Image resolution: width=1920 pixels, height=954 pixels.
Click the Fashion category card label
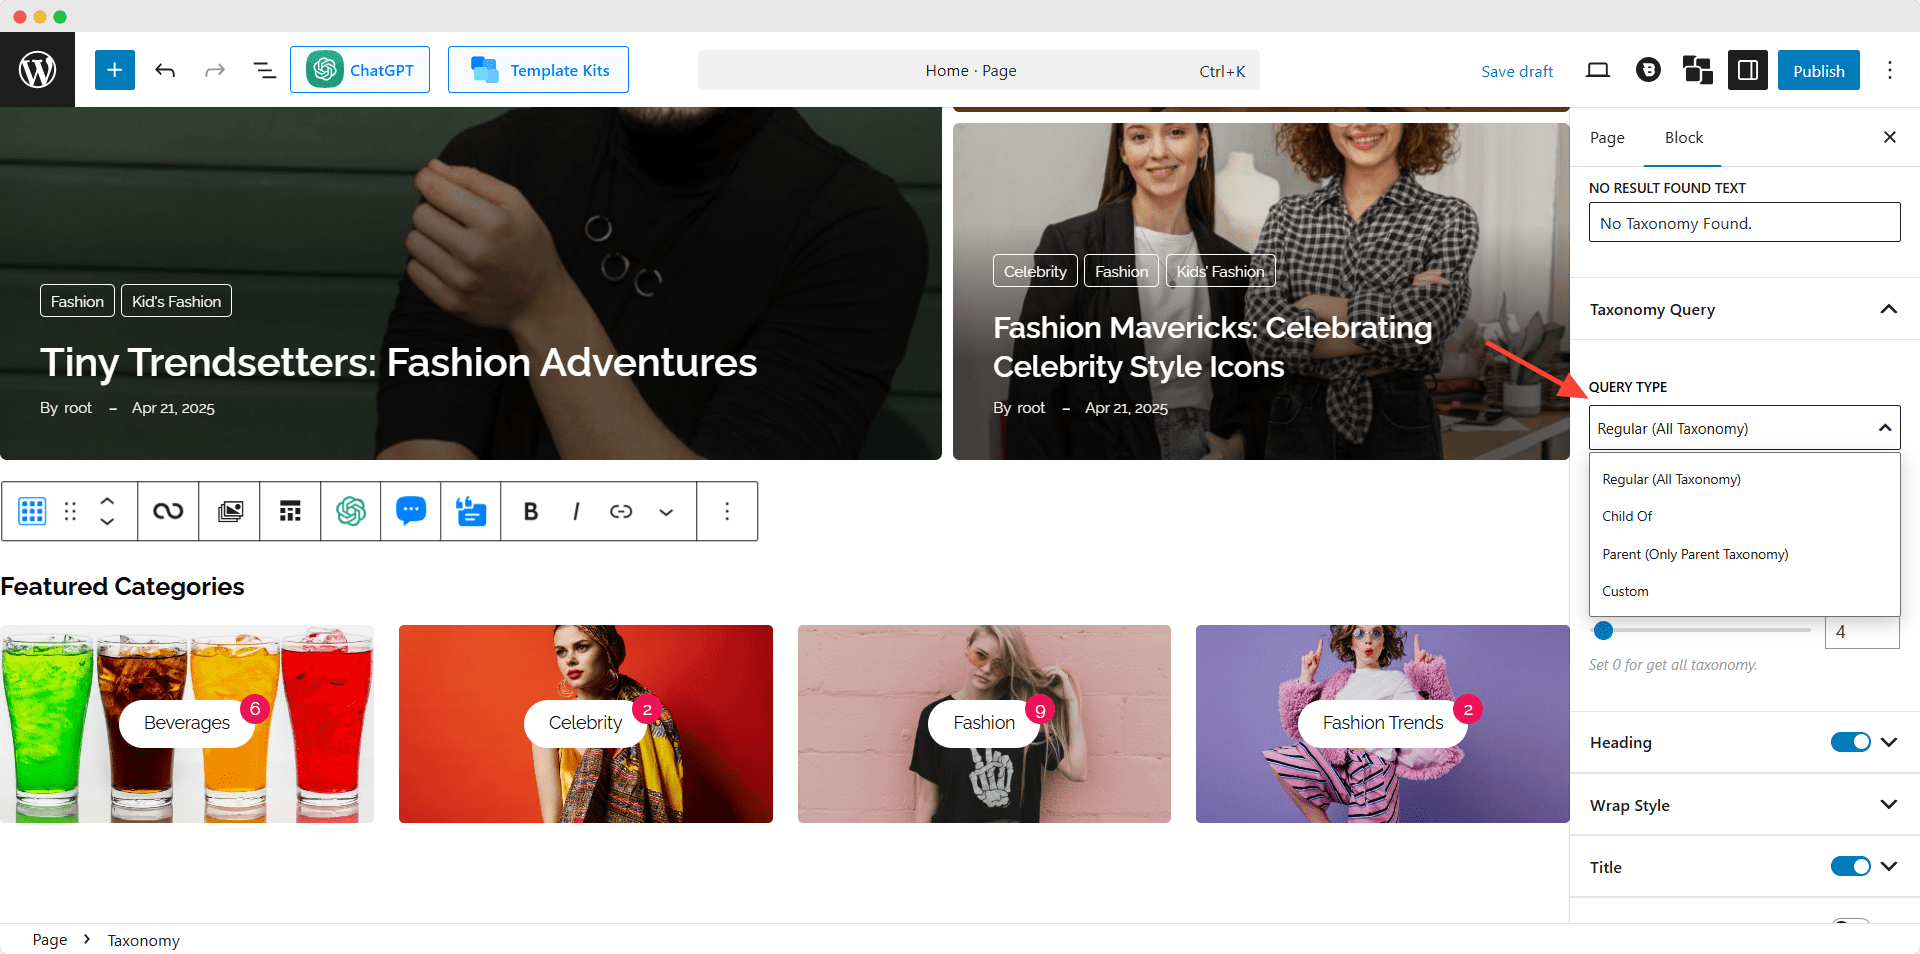pyautogui.click(x=984, y=722)
